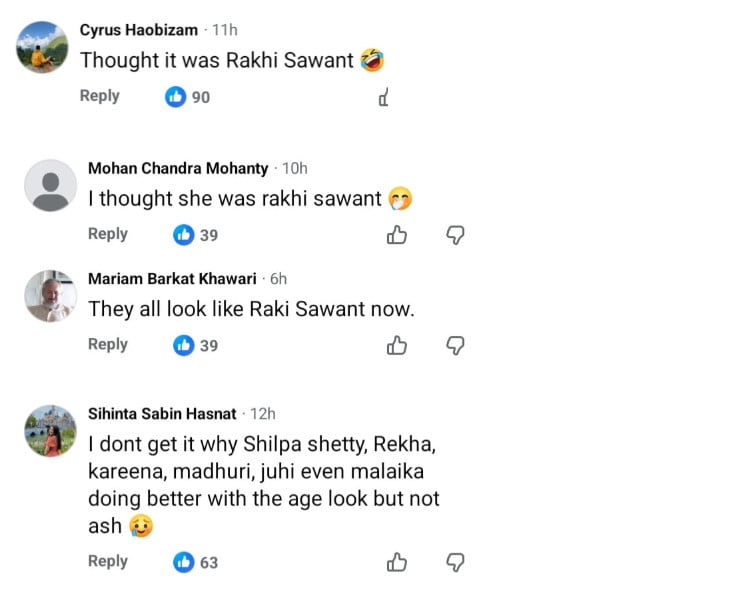Open Cyrus Haobizam's profile name

pos(139,30)
